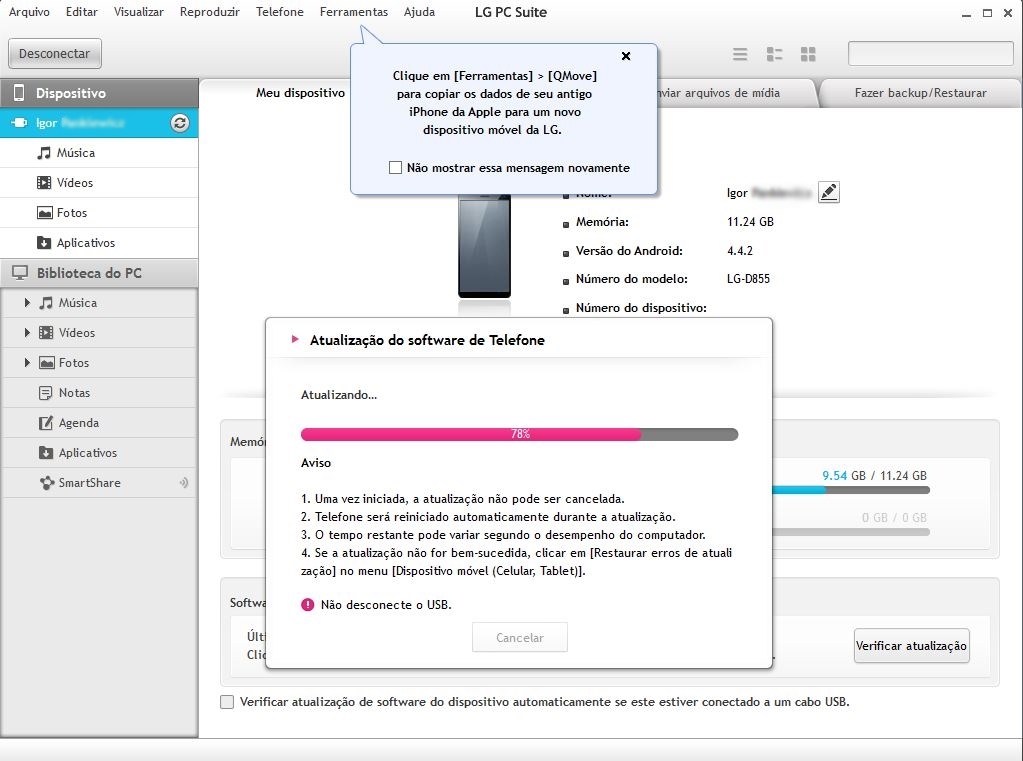Open the Reproduzir menu
The image size is (1023, 761).
click(x=209, y=12)
